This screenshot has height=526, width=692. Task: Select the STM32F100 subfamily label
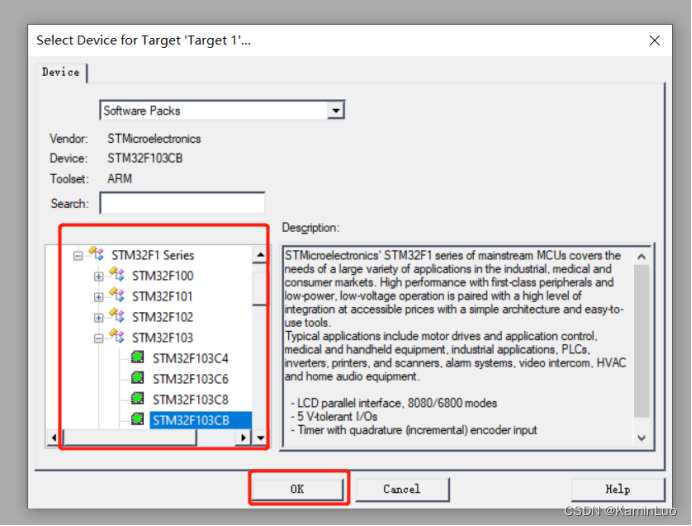pos(163,276)
